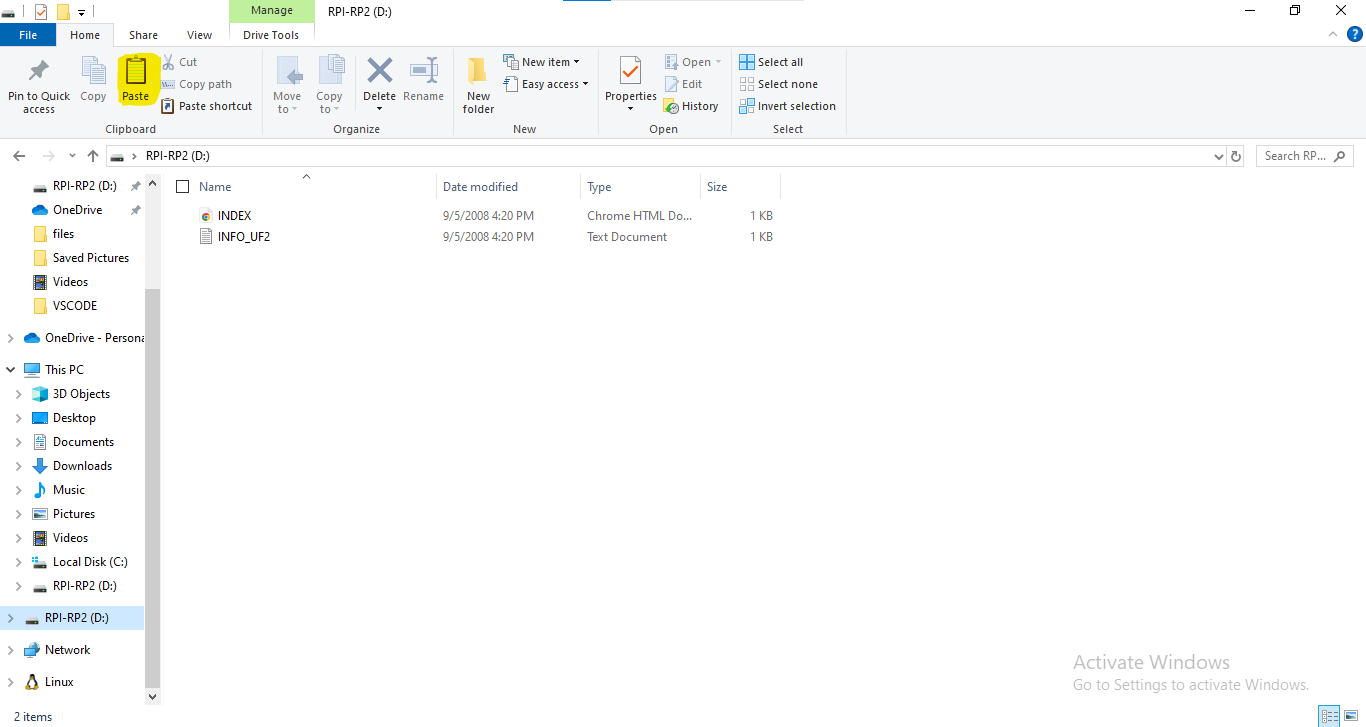
Task: Open the File menu tab
Action: (x=28, y=35)
